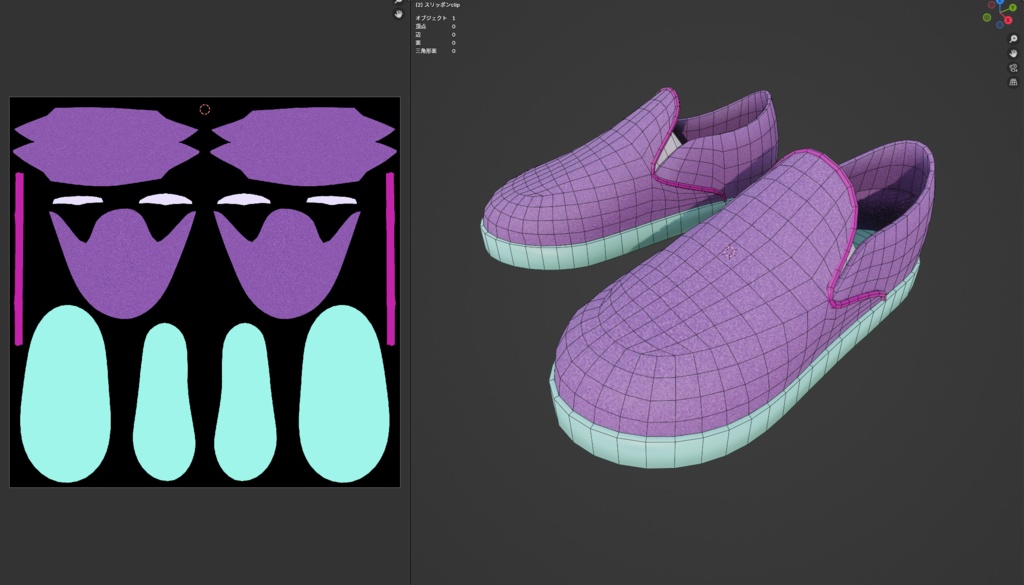Click the red X axis ball on the navigation gizmo
This screenshot has height=585, width=1024.
(1008, 19)
